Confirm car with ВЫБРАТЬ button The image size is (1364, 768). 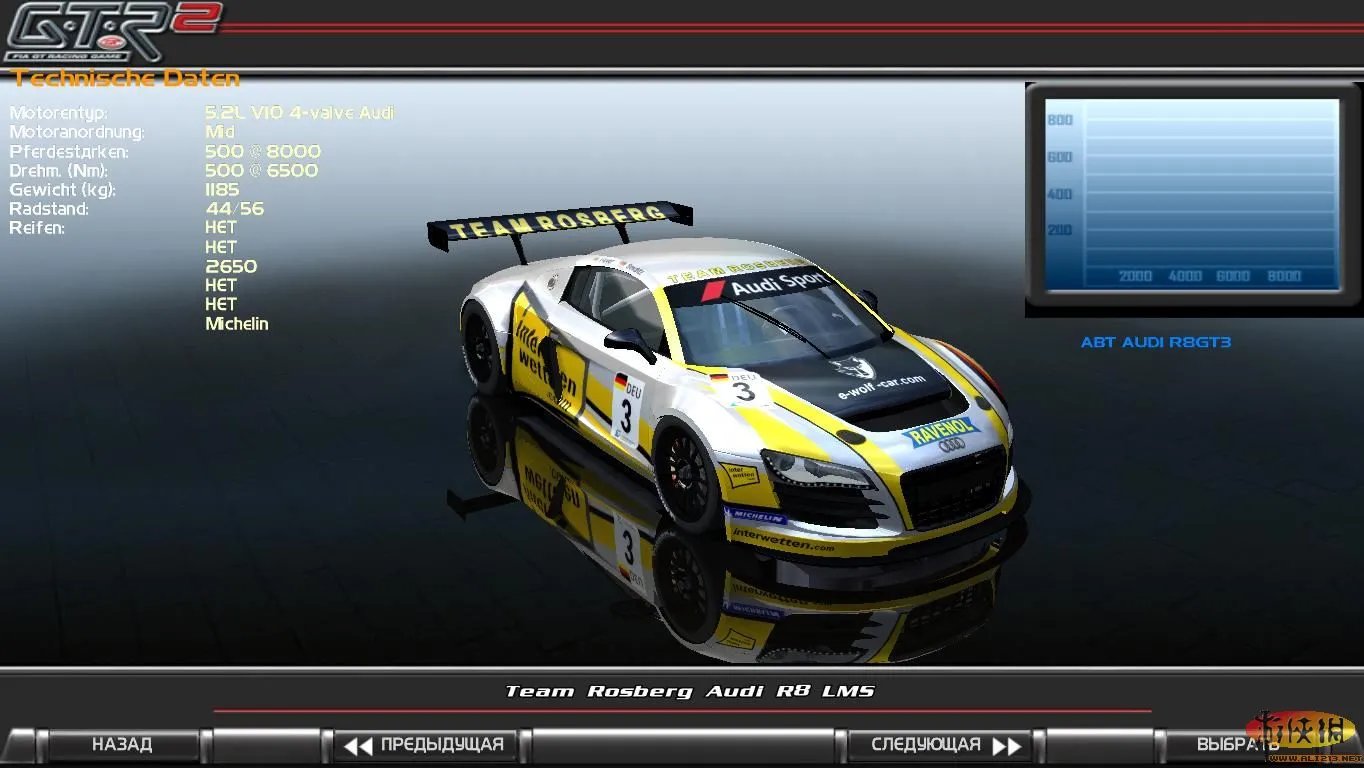[x=1237, y=745]
